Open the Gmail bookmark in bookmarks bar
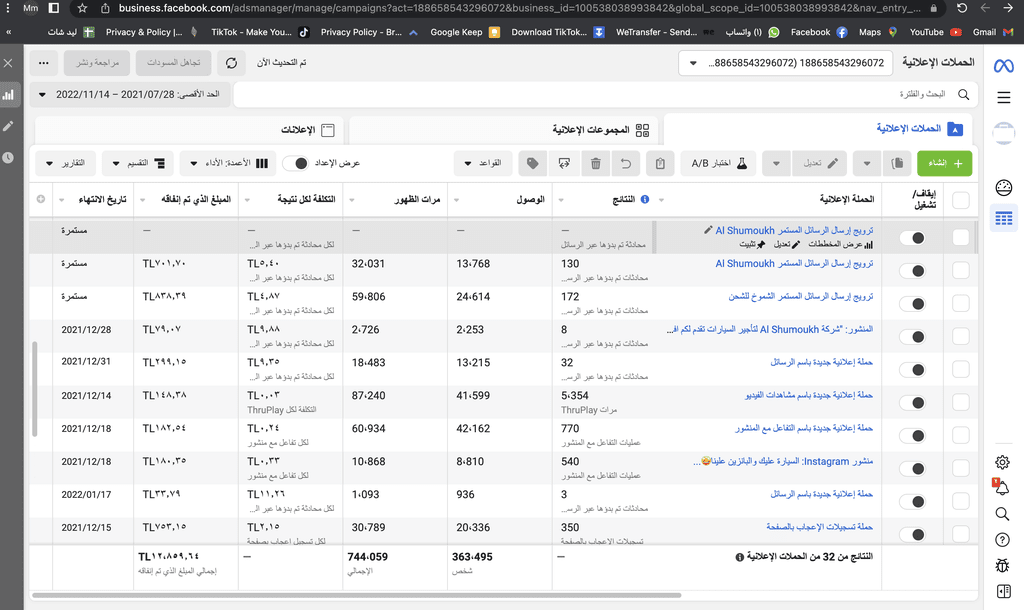This screenshot has width=1024, height=610. (993, 32)
